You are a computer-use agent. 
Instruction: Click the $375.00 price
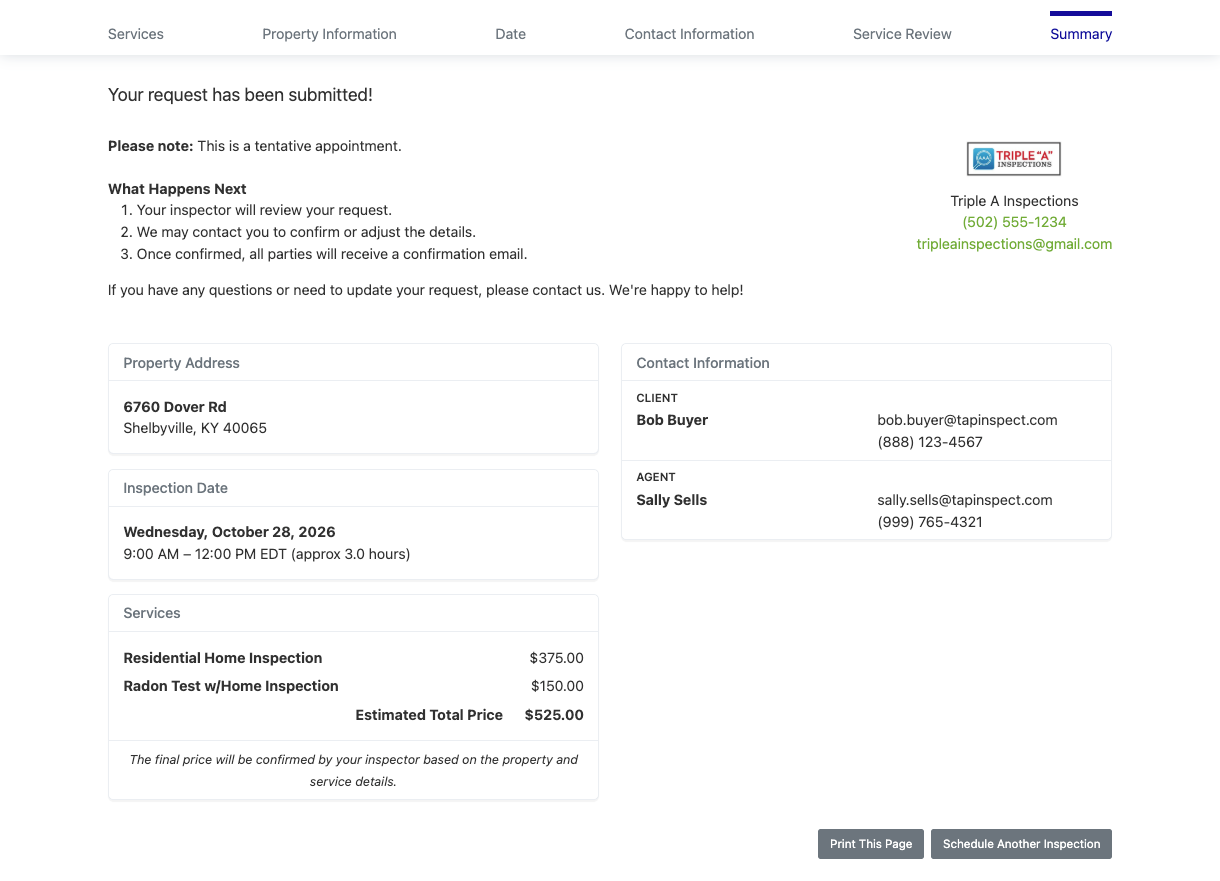[557, 658]
